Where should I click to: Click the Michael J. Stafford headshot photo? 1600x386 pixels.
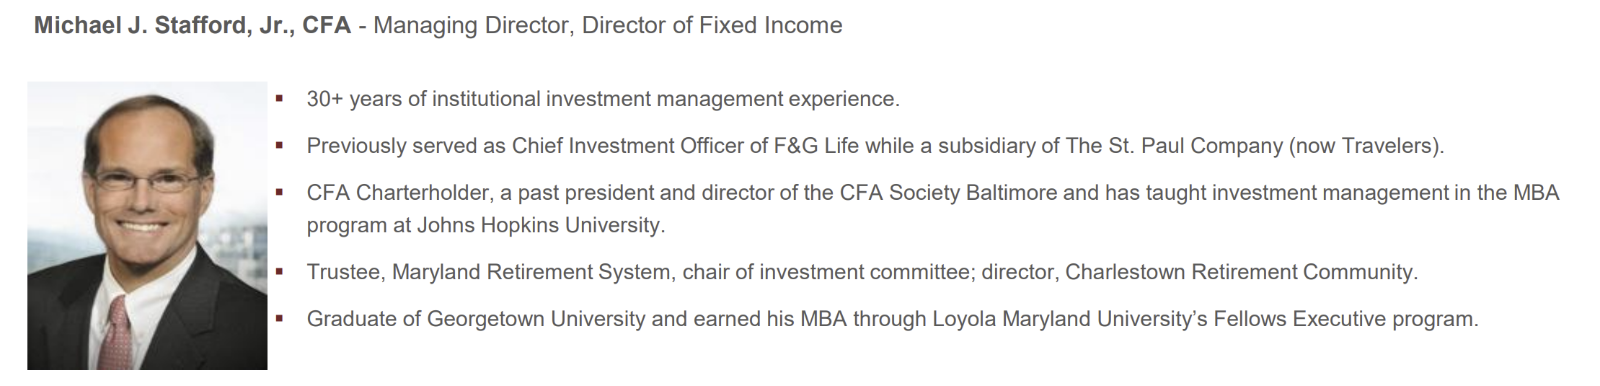(147, 226)
